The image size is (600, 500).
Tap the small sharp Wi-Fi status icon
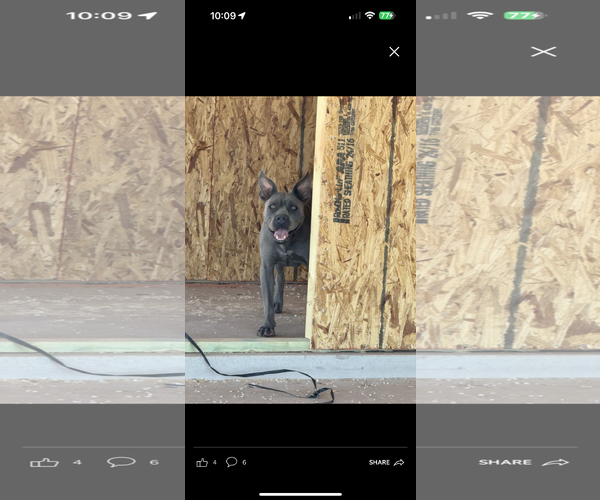[x=369, y=16]
